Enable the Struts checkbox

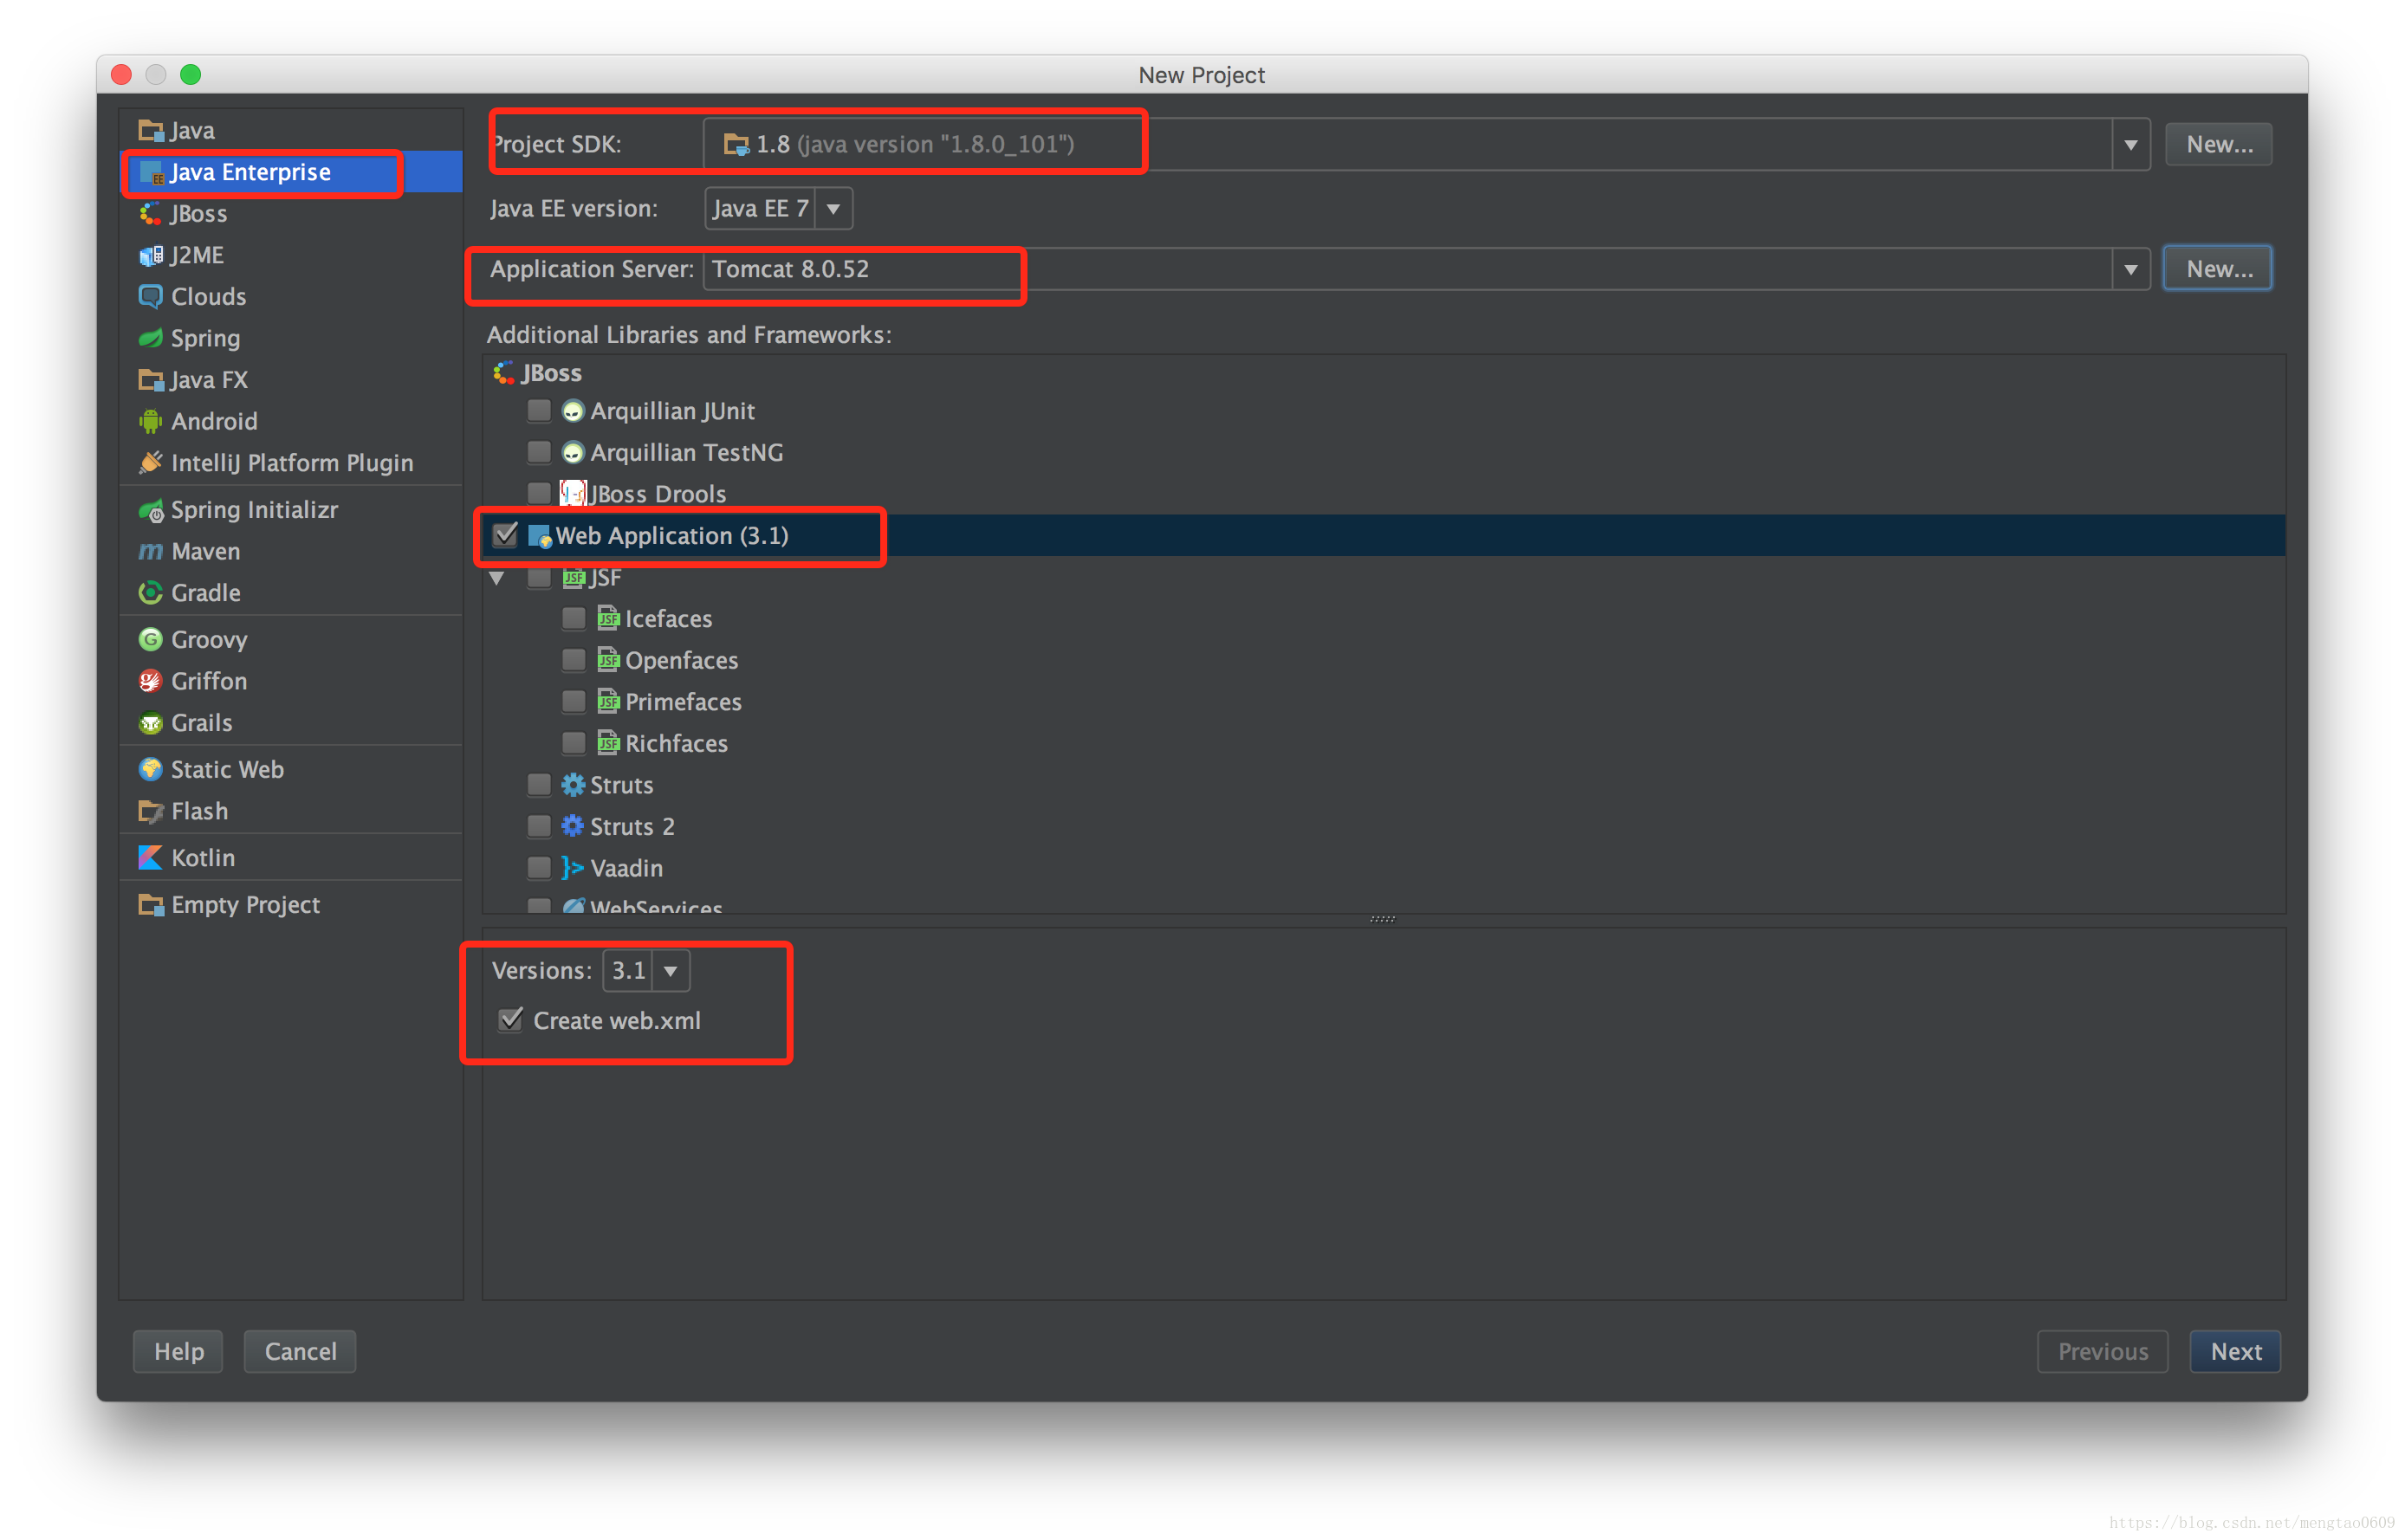(x=539, y=785)
